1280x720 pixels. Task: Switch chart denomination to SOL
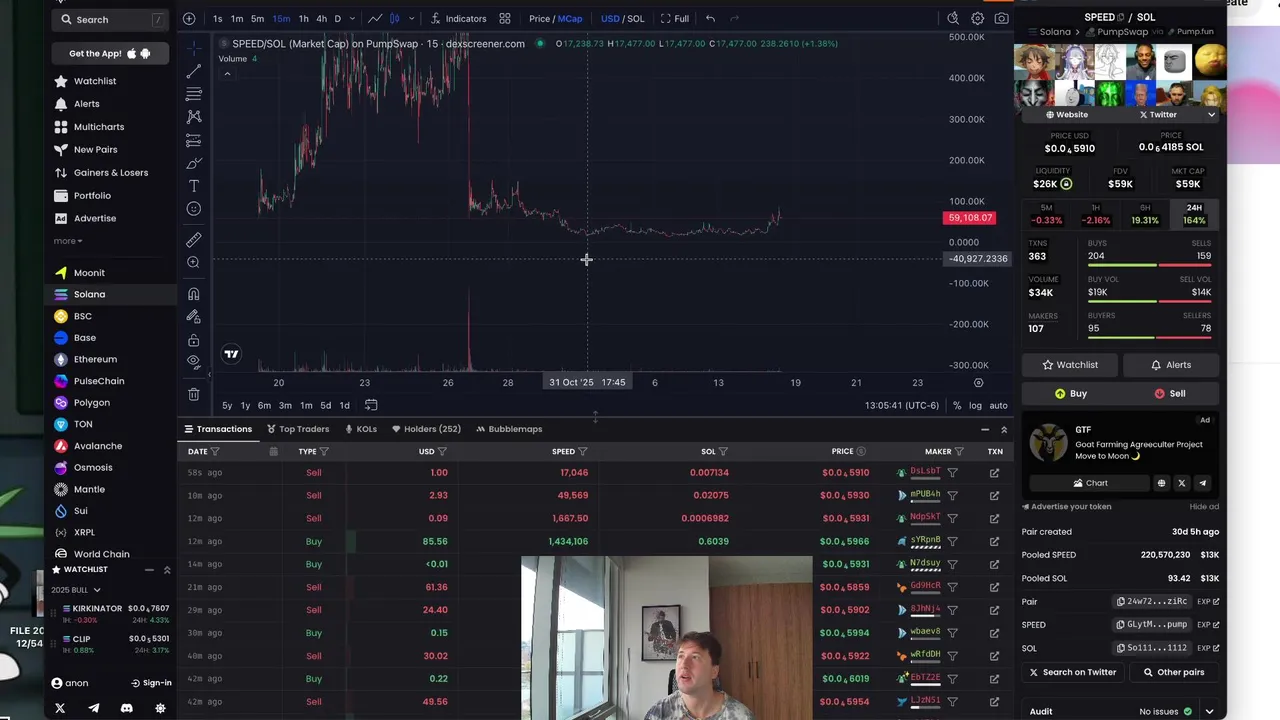click(635, 18)
